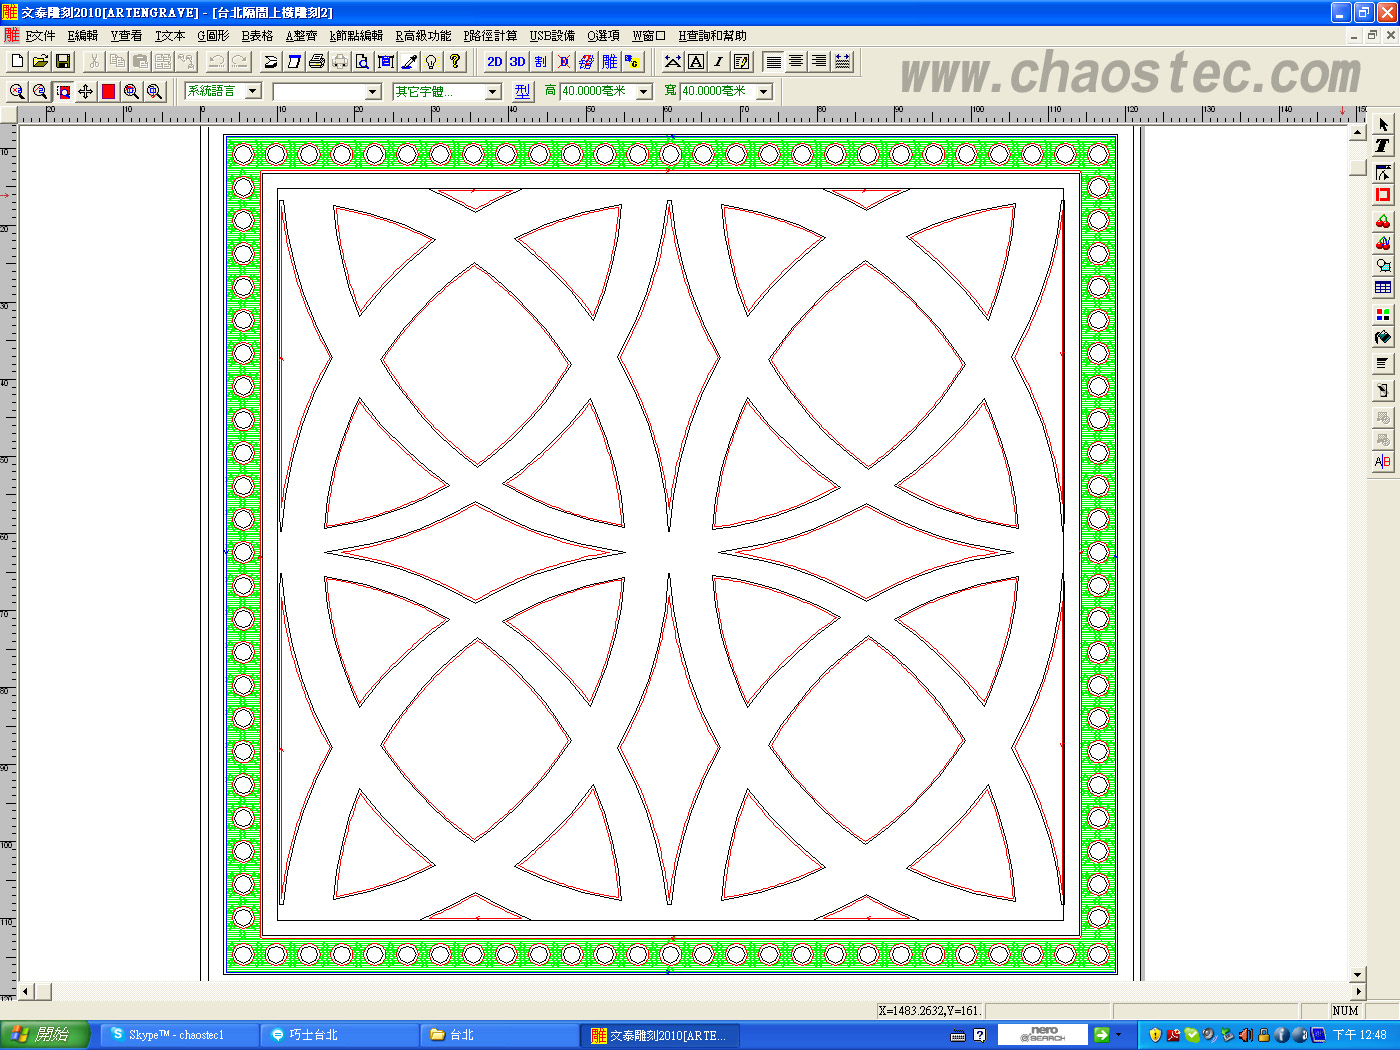Screen dimensions: 1400x1050
Task: Toggle center text alignment
Action: (x=796, y=62)
